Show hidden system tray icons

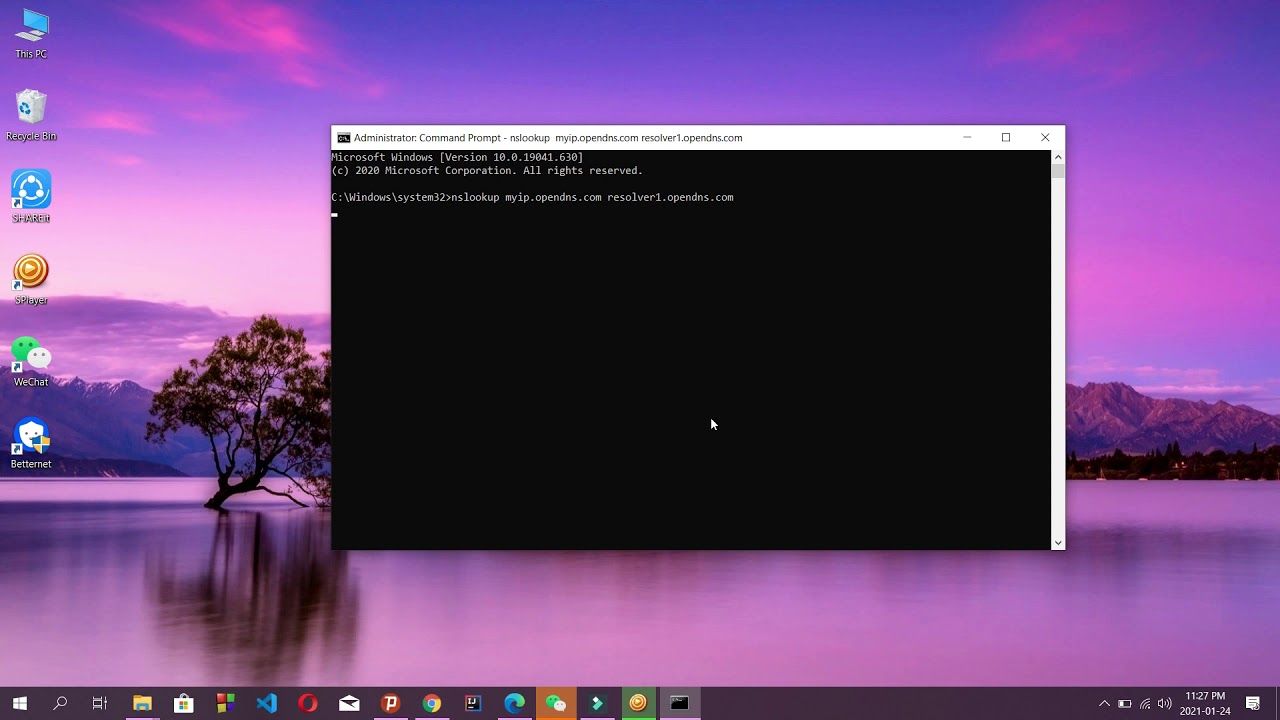tap(1104, 704)
